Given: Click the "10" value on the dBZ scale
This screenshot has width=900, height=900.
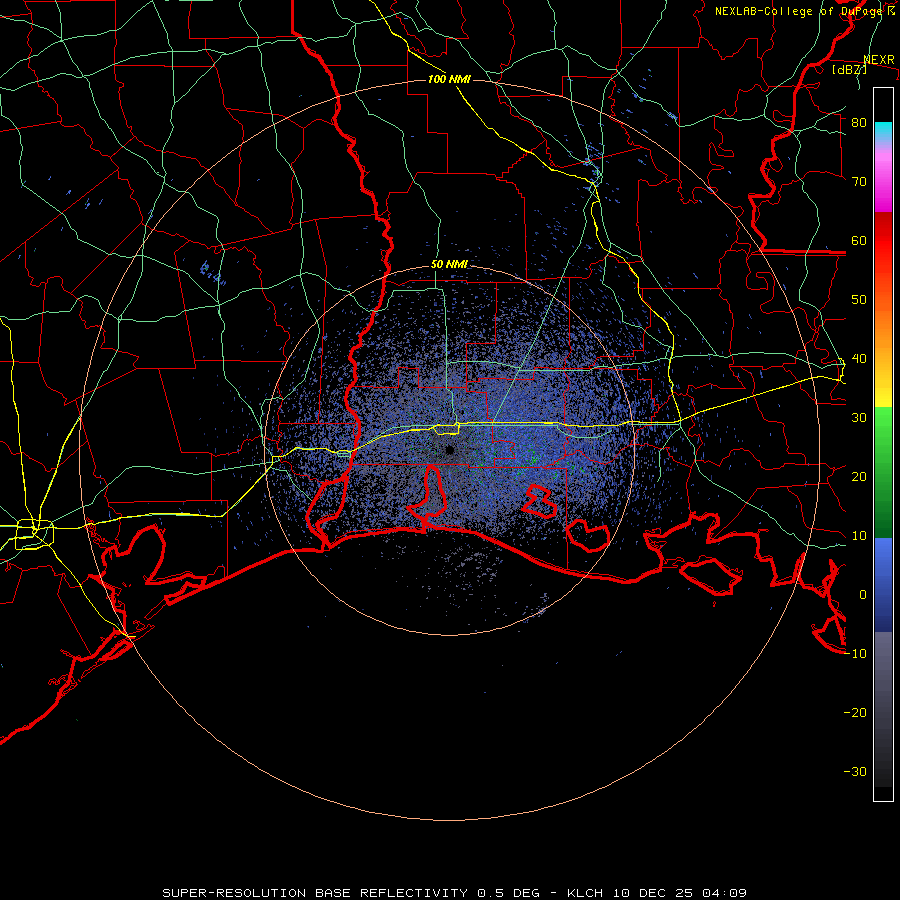Looking at the screenshot, I should pyautogui.click(x=859, y=536).
